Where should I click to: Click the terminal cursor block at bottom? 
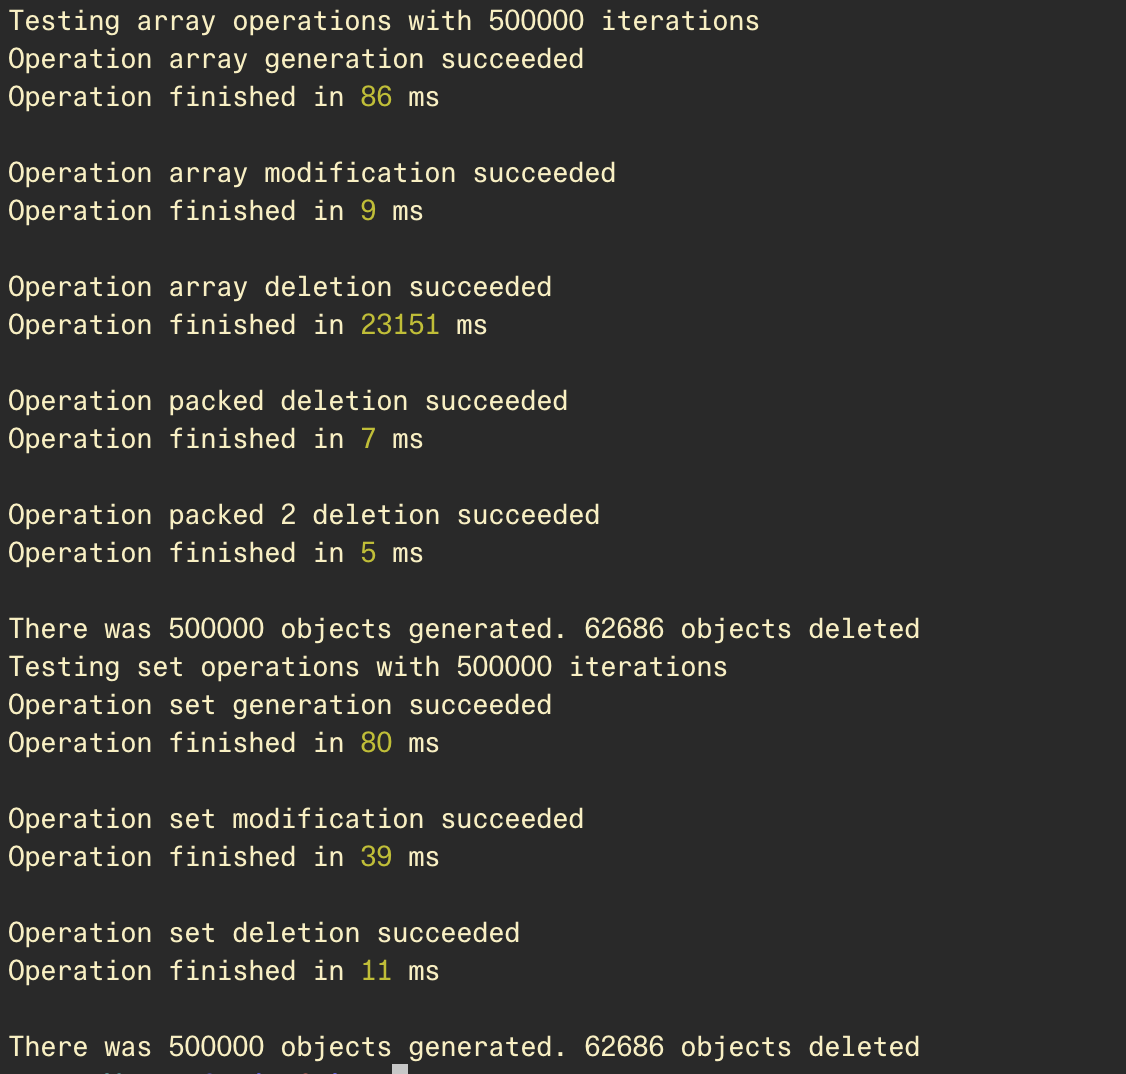(x=400, y=1069)
